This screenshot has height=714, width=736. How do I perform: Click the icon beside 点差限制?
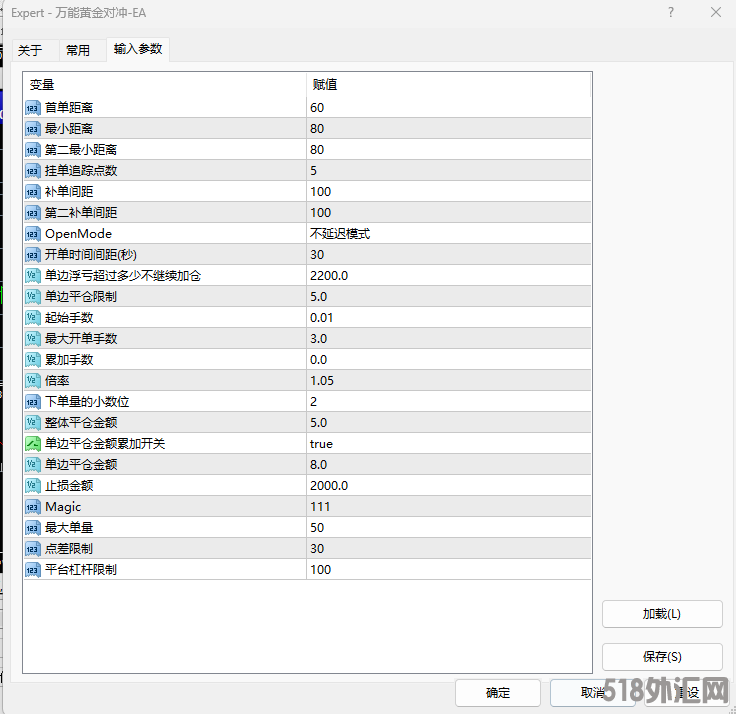pyautogui.click(x=33, y=549)
